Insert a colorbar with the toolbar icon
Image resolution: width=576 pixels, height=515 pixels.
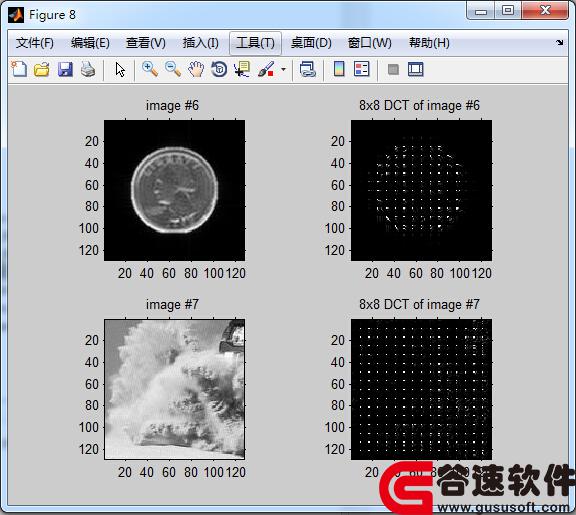tap(339, 69)
